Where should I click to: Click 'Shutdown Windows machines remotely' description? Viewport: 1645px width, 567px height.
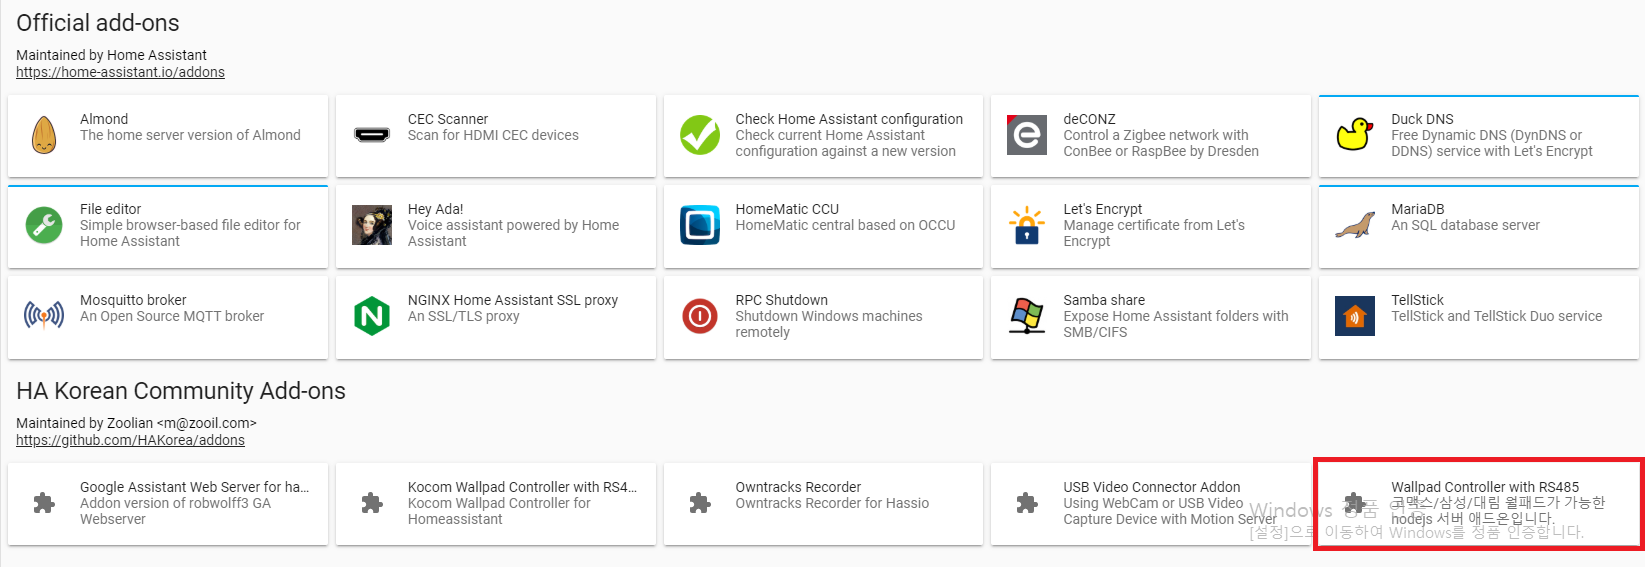tap(829, 324)
